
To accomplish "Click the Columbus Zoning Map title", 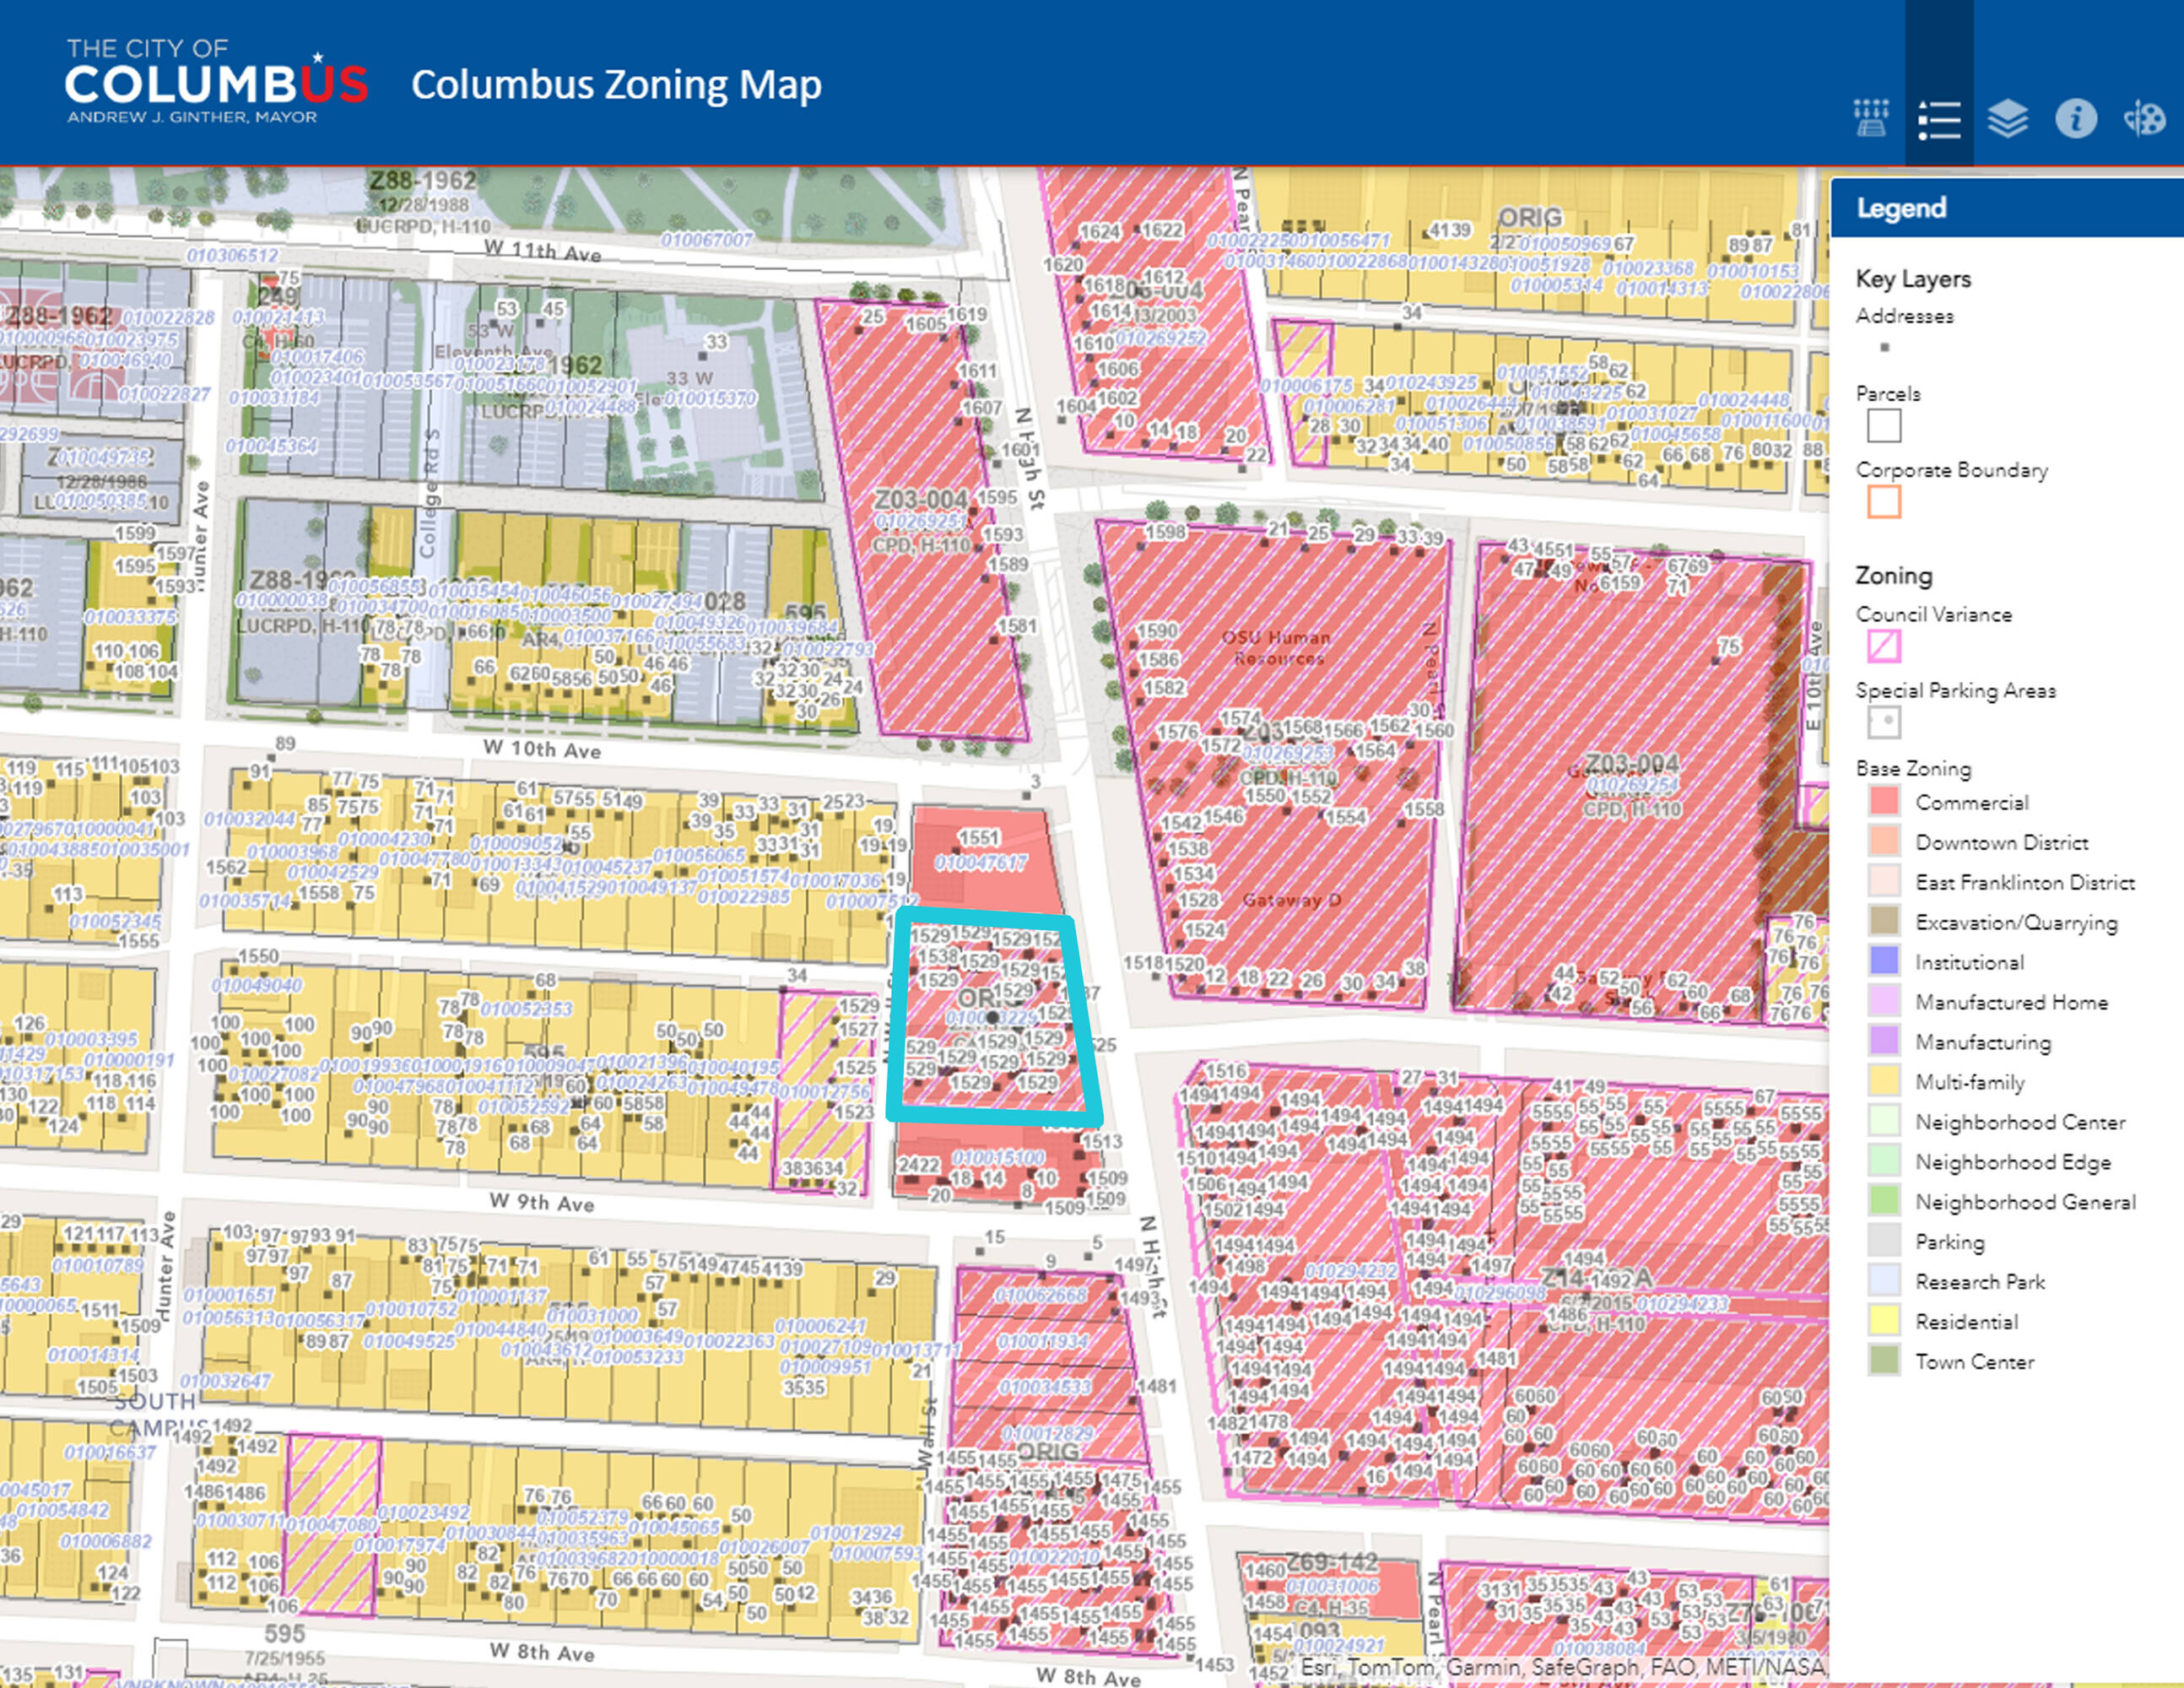I will (616, 85).
